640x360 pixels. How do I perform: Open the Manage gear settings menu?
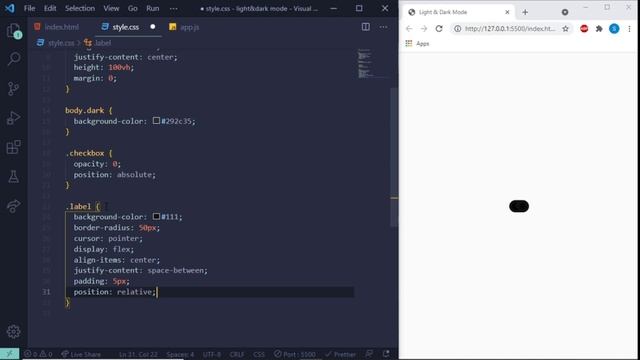(x=13, y=331)
